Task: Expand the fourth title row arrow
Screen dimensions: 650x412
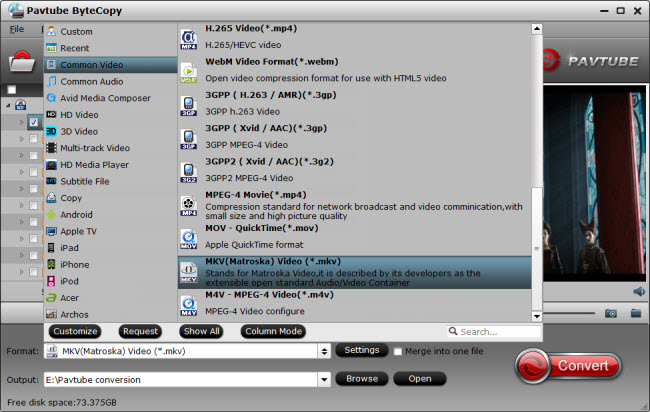Action: tap(22, 172)
